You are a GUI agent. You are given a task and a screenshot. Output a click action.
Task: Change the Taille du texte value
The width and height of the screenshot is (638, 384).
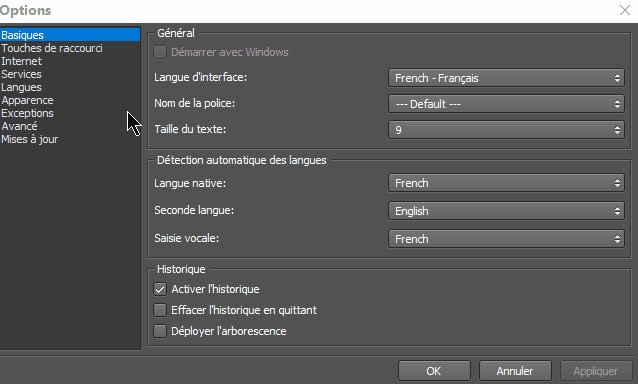point(506,130)
